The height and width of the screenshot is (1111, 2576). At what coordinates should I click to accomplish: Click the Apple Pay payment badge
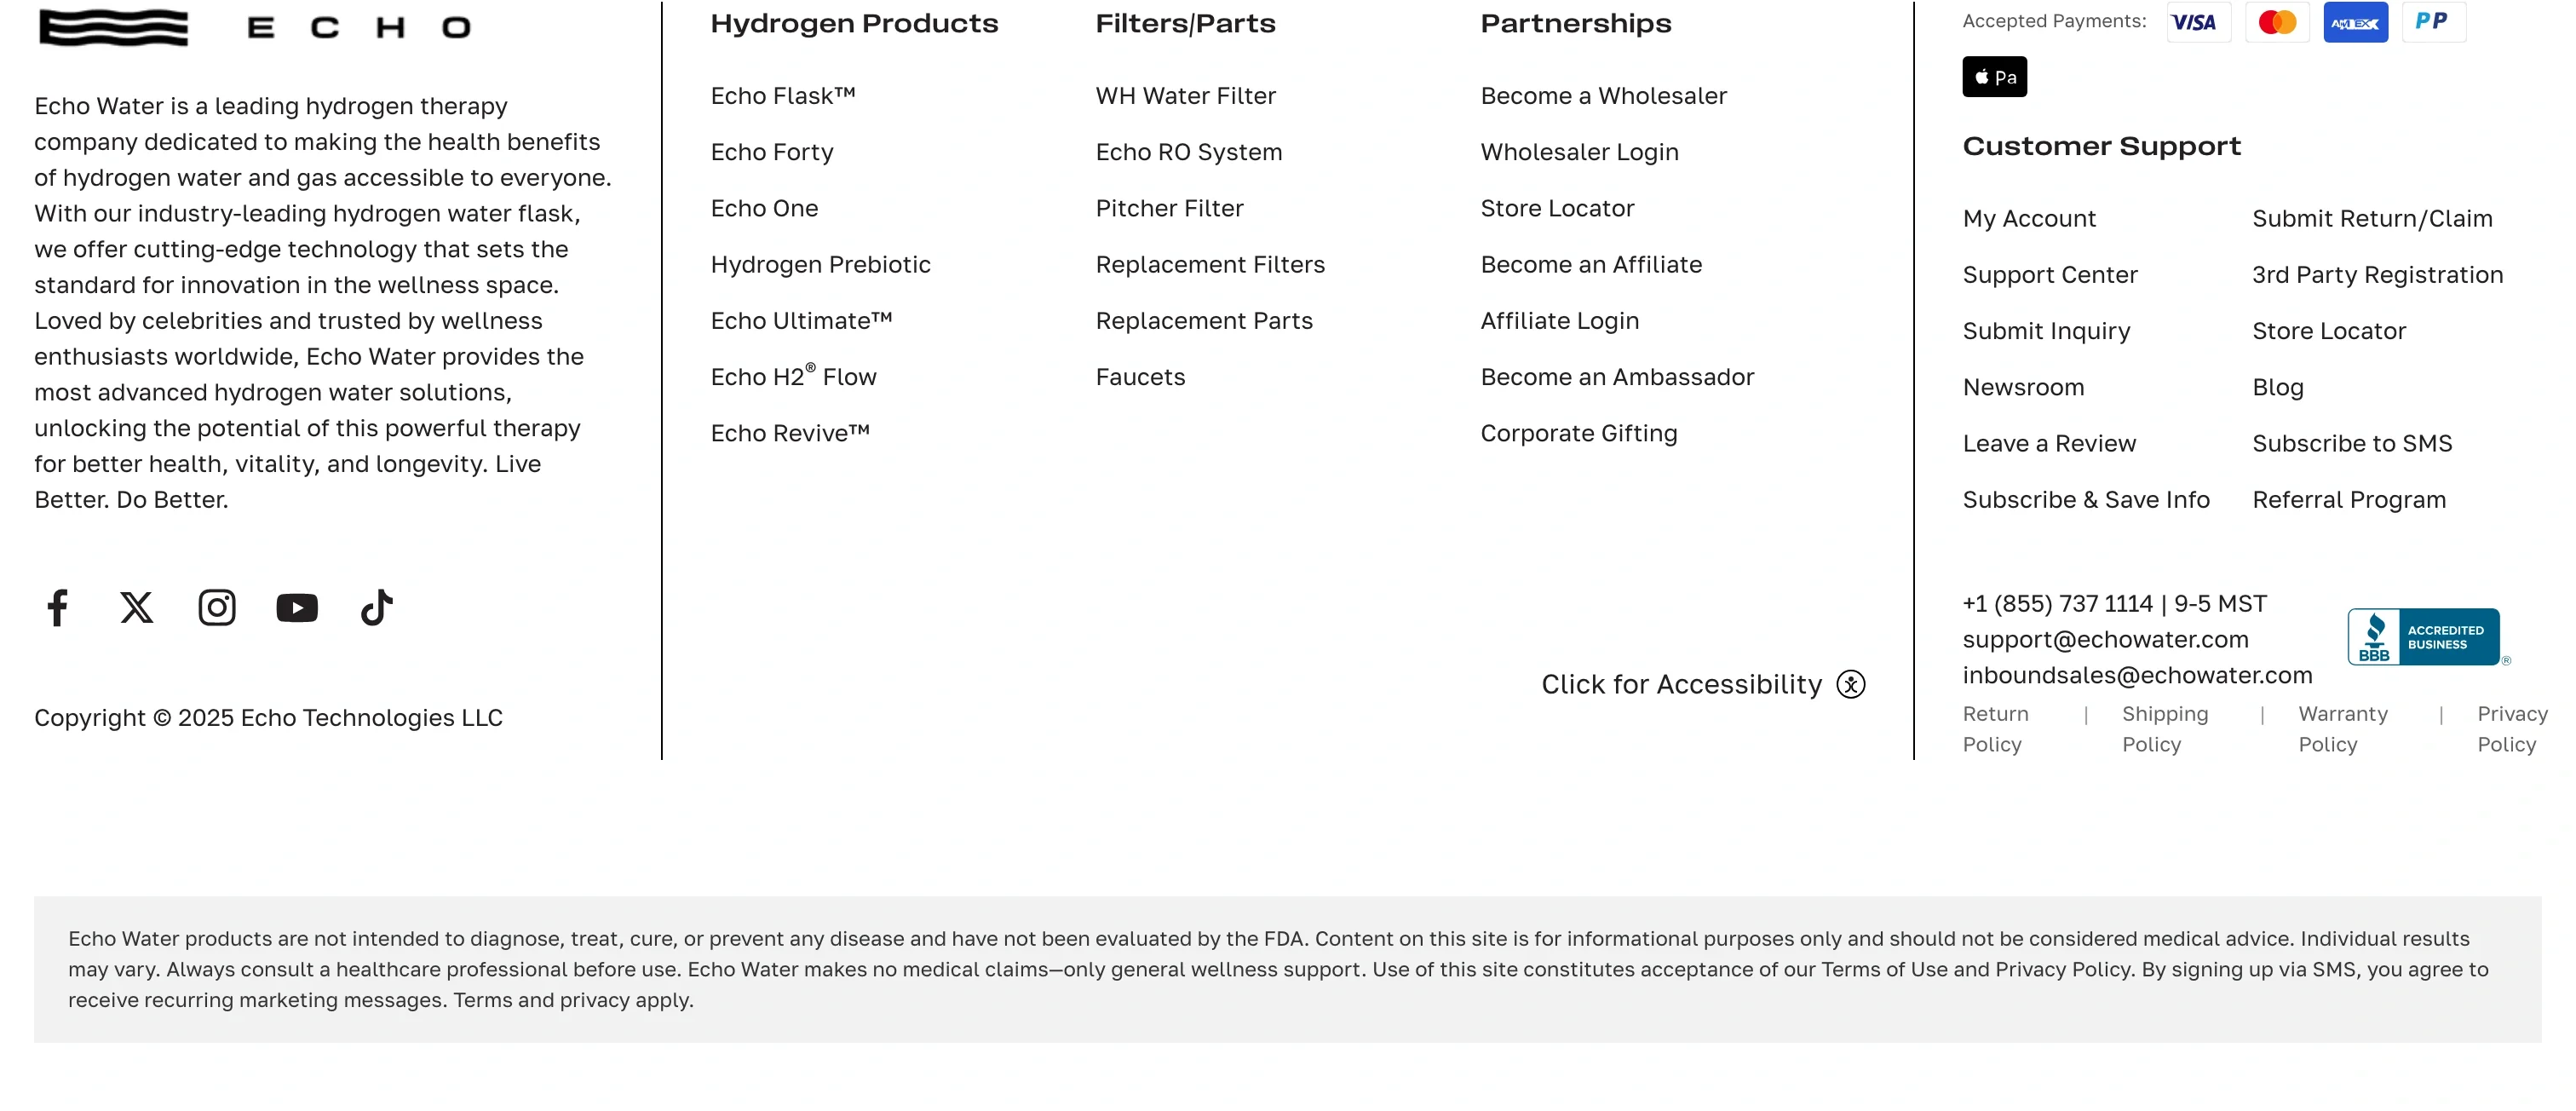pyautogui.click(x=1994, y=77)
